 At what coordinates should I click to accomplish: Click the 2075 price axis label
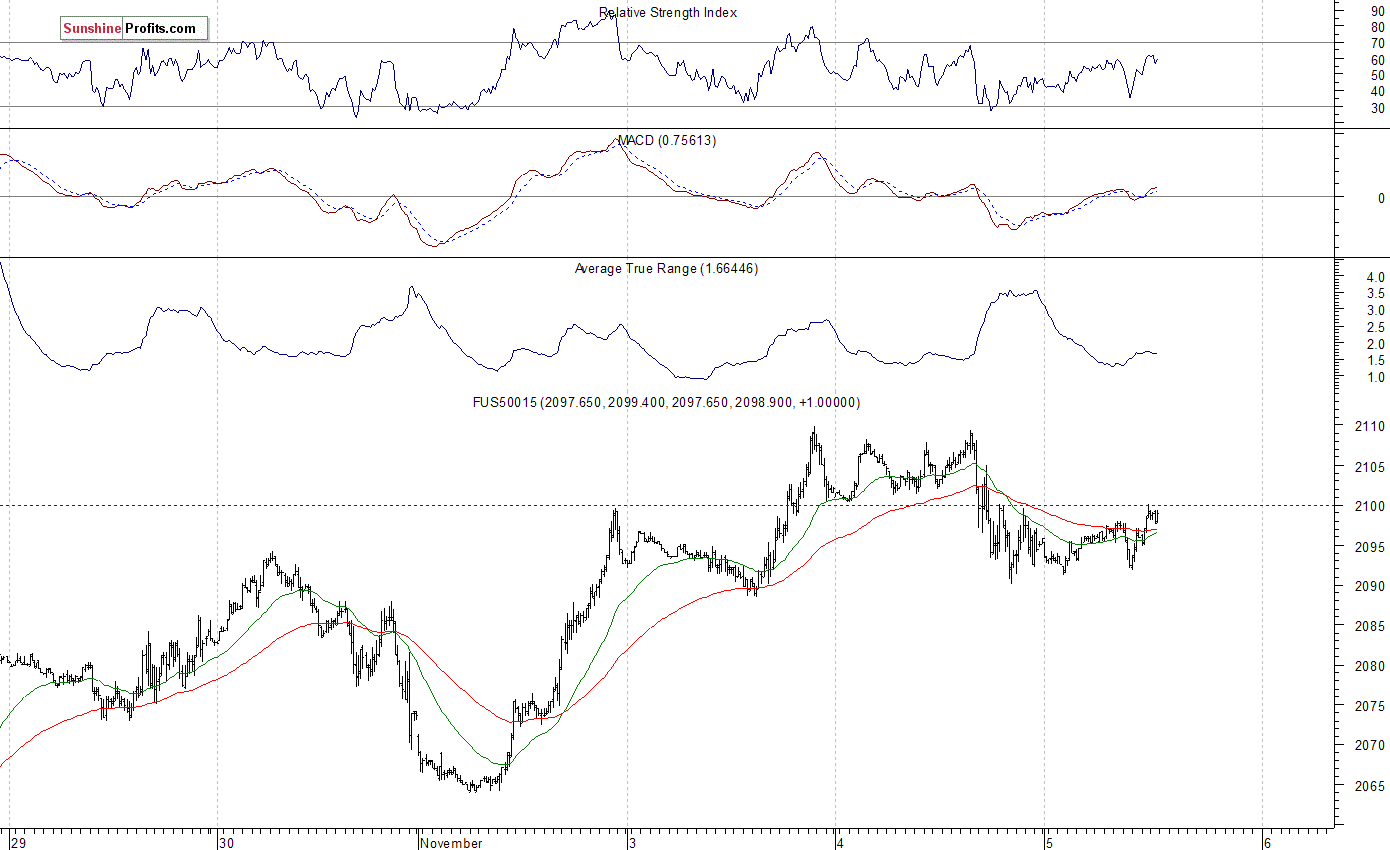[1369, 705]
